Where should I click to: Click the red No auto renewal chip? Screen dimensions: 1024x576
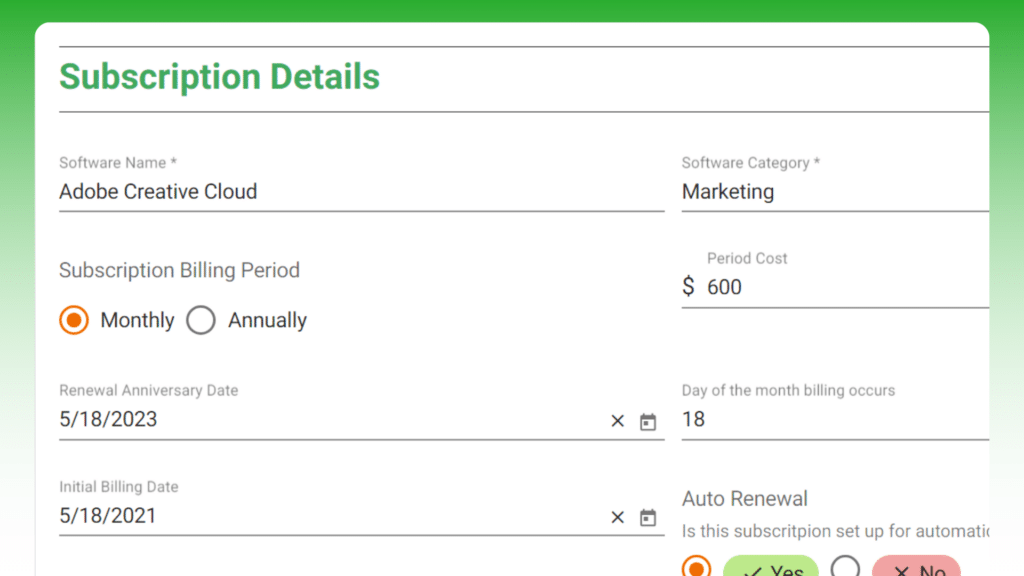pos(916,566)
